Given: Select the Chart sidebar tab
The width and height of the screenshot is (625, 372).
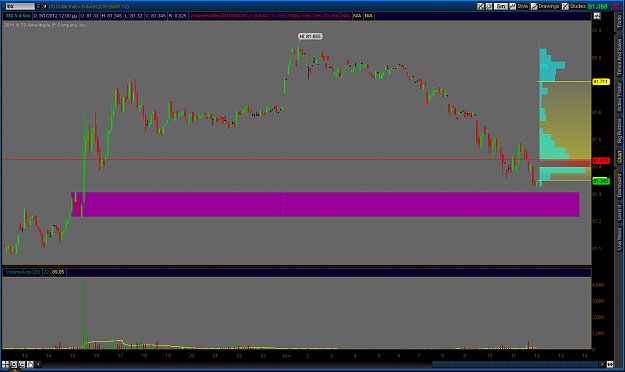Looking at the screenshot, I should click(x=619, y=156).
